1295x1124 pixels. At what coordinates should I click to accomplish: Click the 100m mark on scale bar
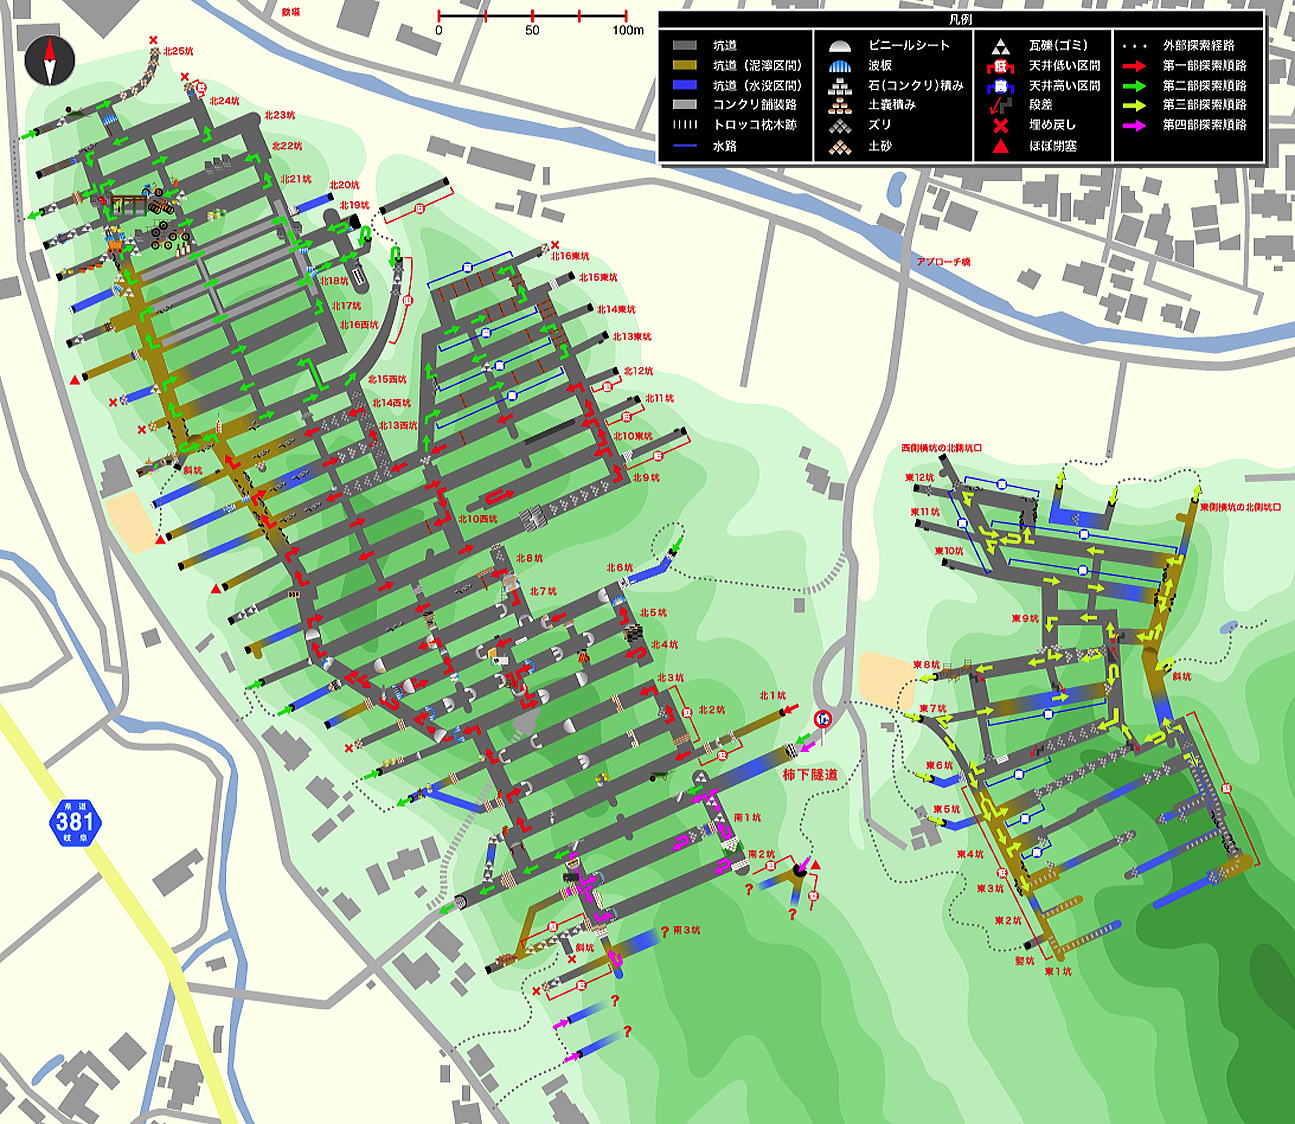point(627,30)
